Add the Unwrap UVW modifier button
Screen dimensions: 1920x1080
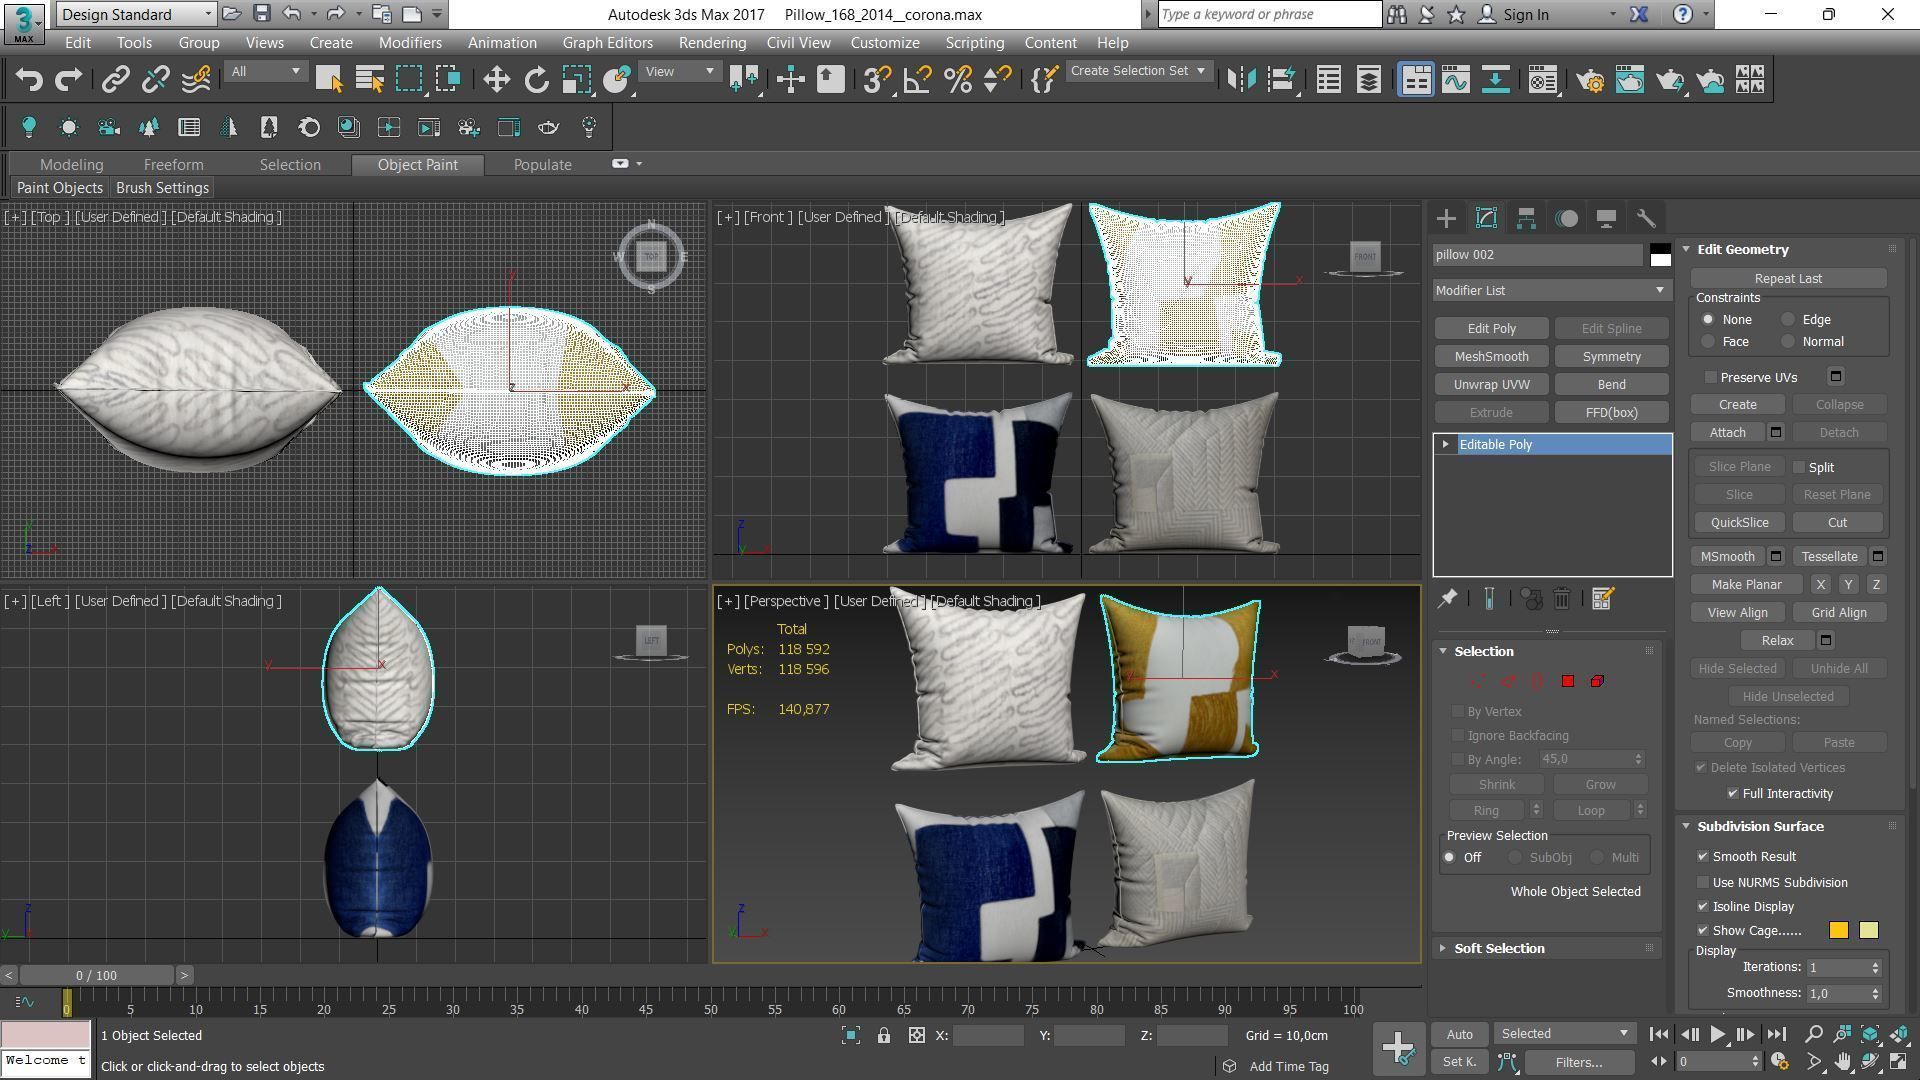(x=1491, y=385)
